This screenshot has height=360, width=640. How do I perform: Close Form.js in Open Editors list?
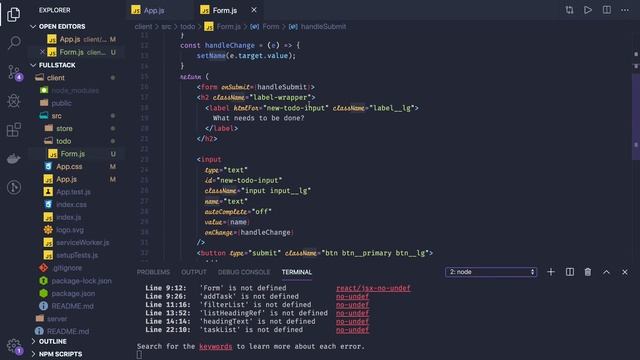tap(42, 52)
